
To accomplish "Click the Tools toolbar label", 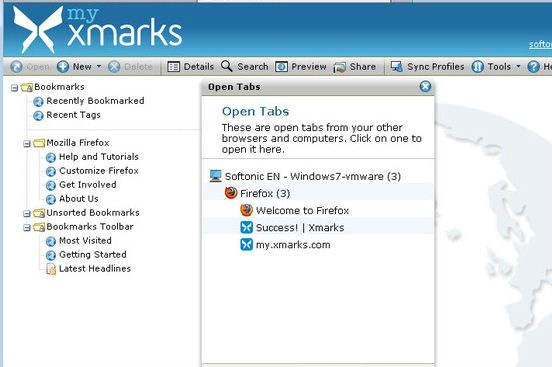I will click(x=499, y=67).
